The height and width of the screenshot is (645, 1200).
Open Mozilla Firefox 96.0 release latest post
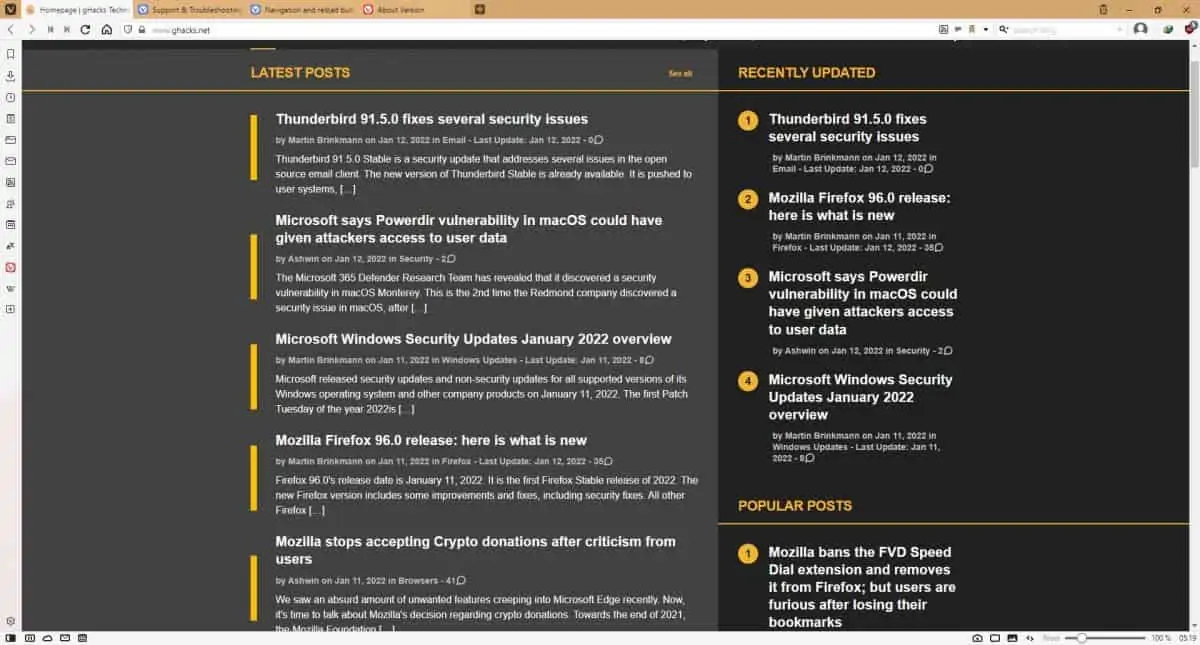tap(431, 440)
